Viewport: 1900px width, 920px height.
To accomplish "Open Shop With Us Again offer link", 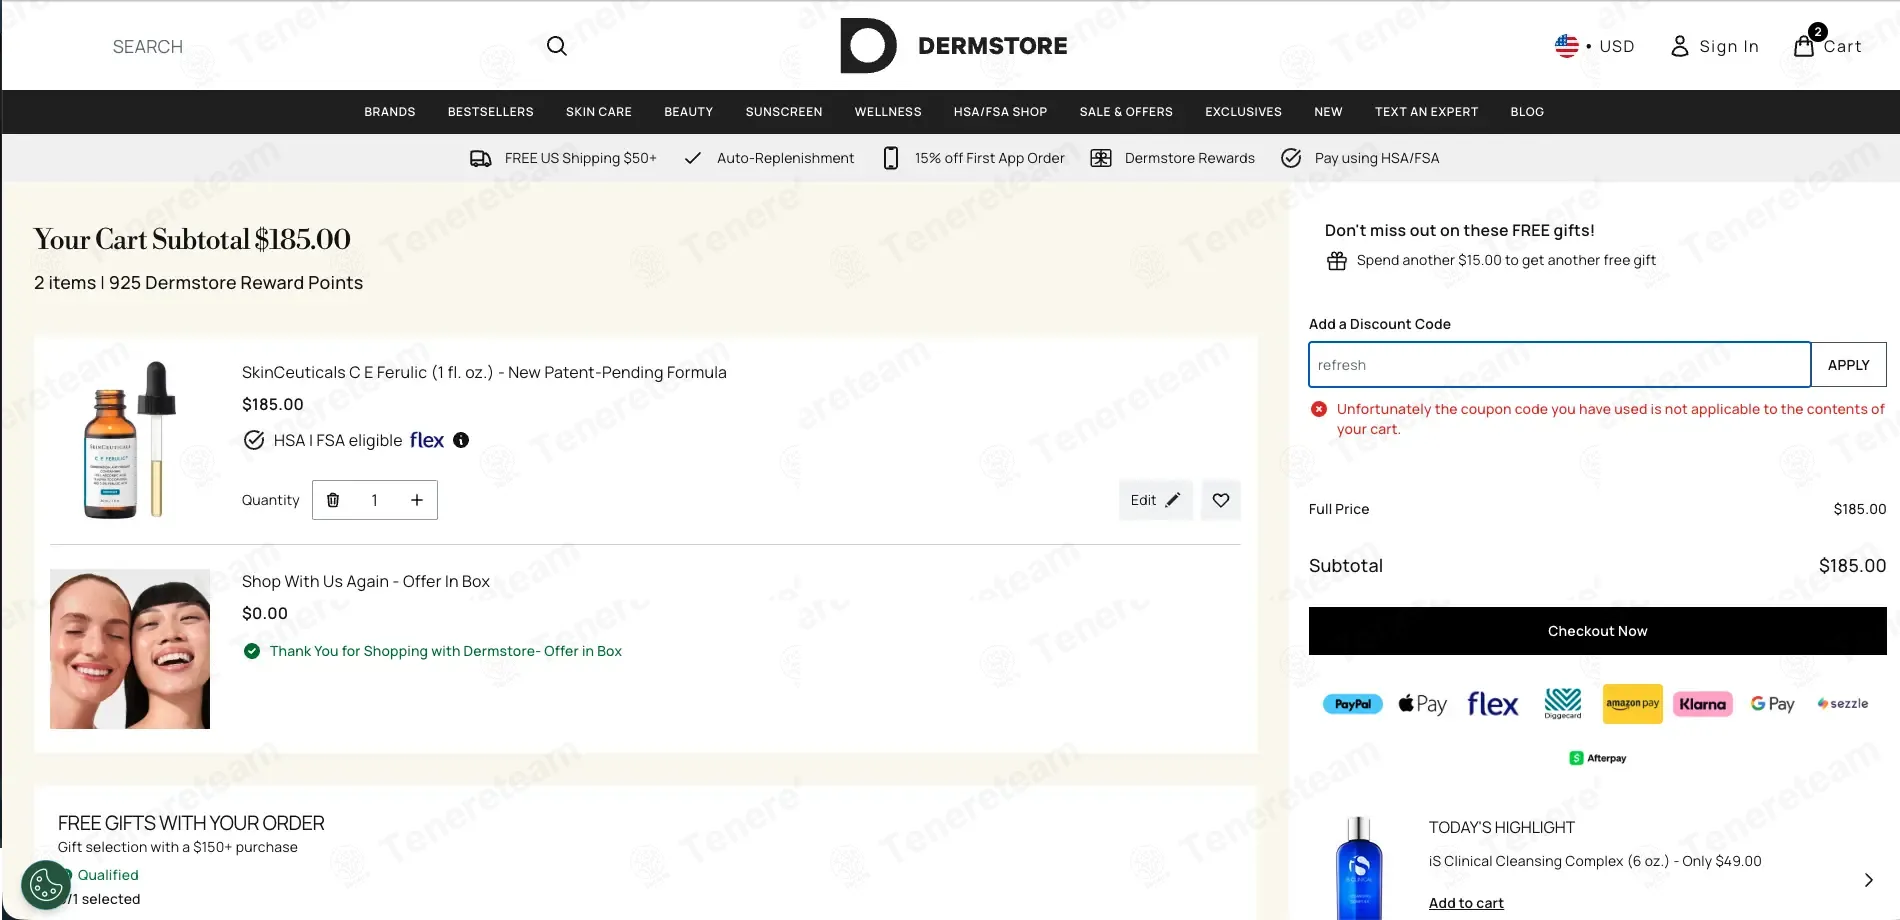I will 366,581.
